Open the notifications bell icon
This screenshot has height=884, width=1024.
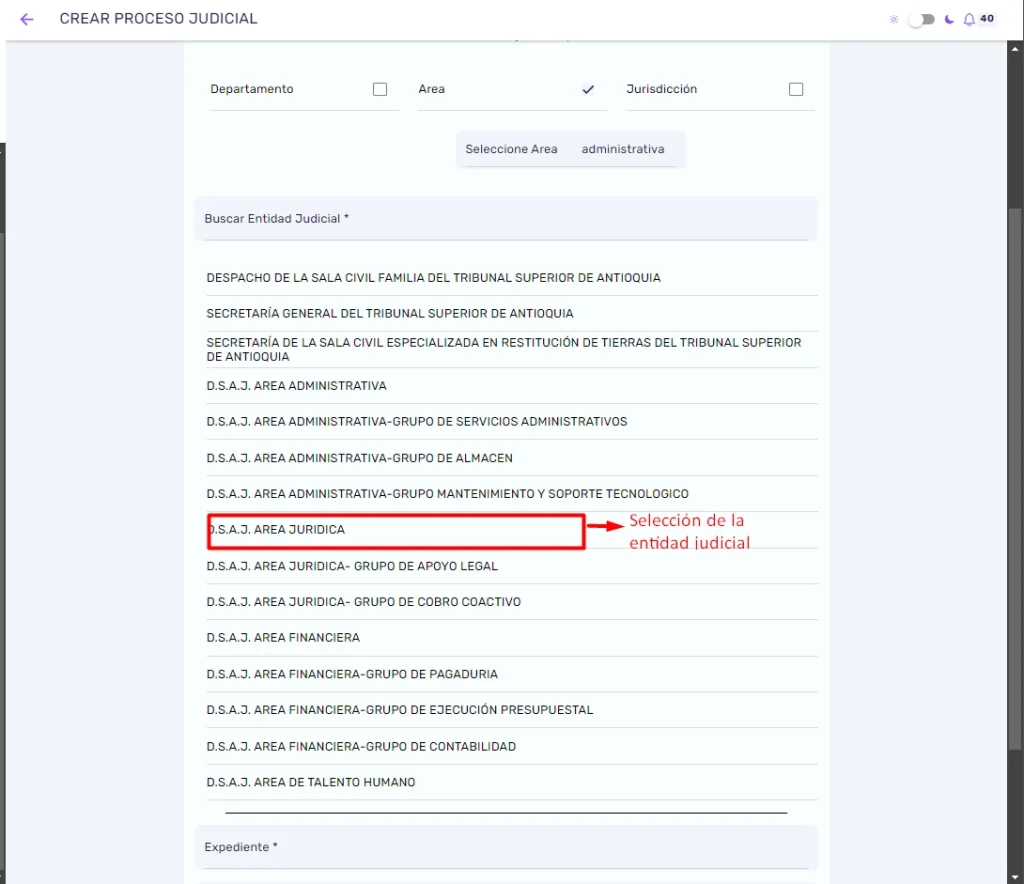click(x=969, y=20)
